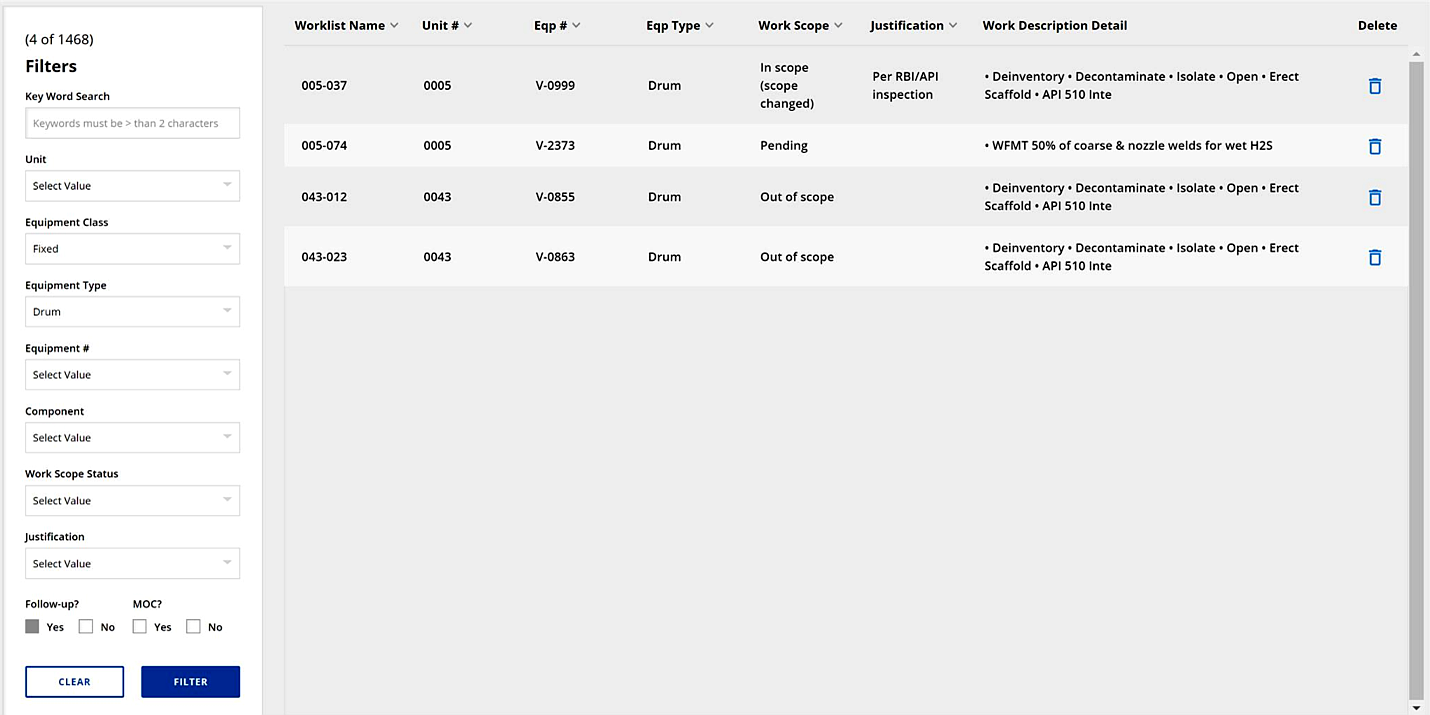Open the Work Scope Status dropdown
Image resolution: width=1430 pixels, height=715 pixels.
[x=132, y=500]
